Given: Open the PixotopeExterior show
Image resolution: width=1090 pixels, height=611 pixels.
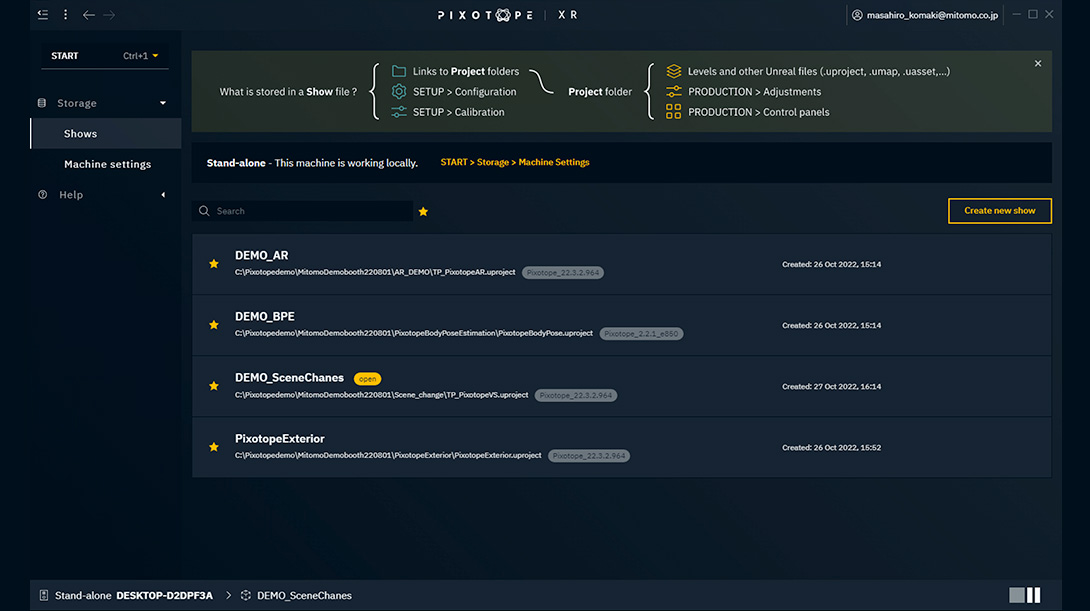Looking at the screenshot, I should pos(279,439).
